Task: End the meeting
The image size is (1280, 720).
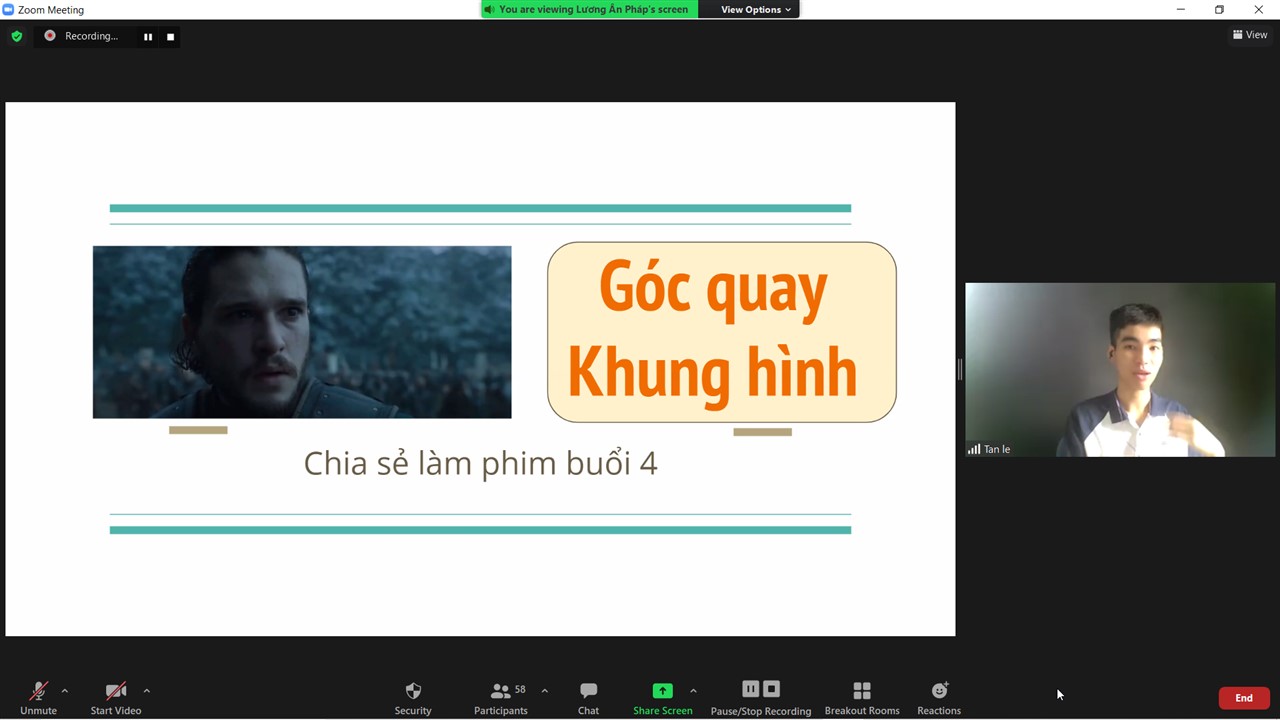Action: point(1244,698)
